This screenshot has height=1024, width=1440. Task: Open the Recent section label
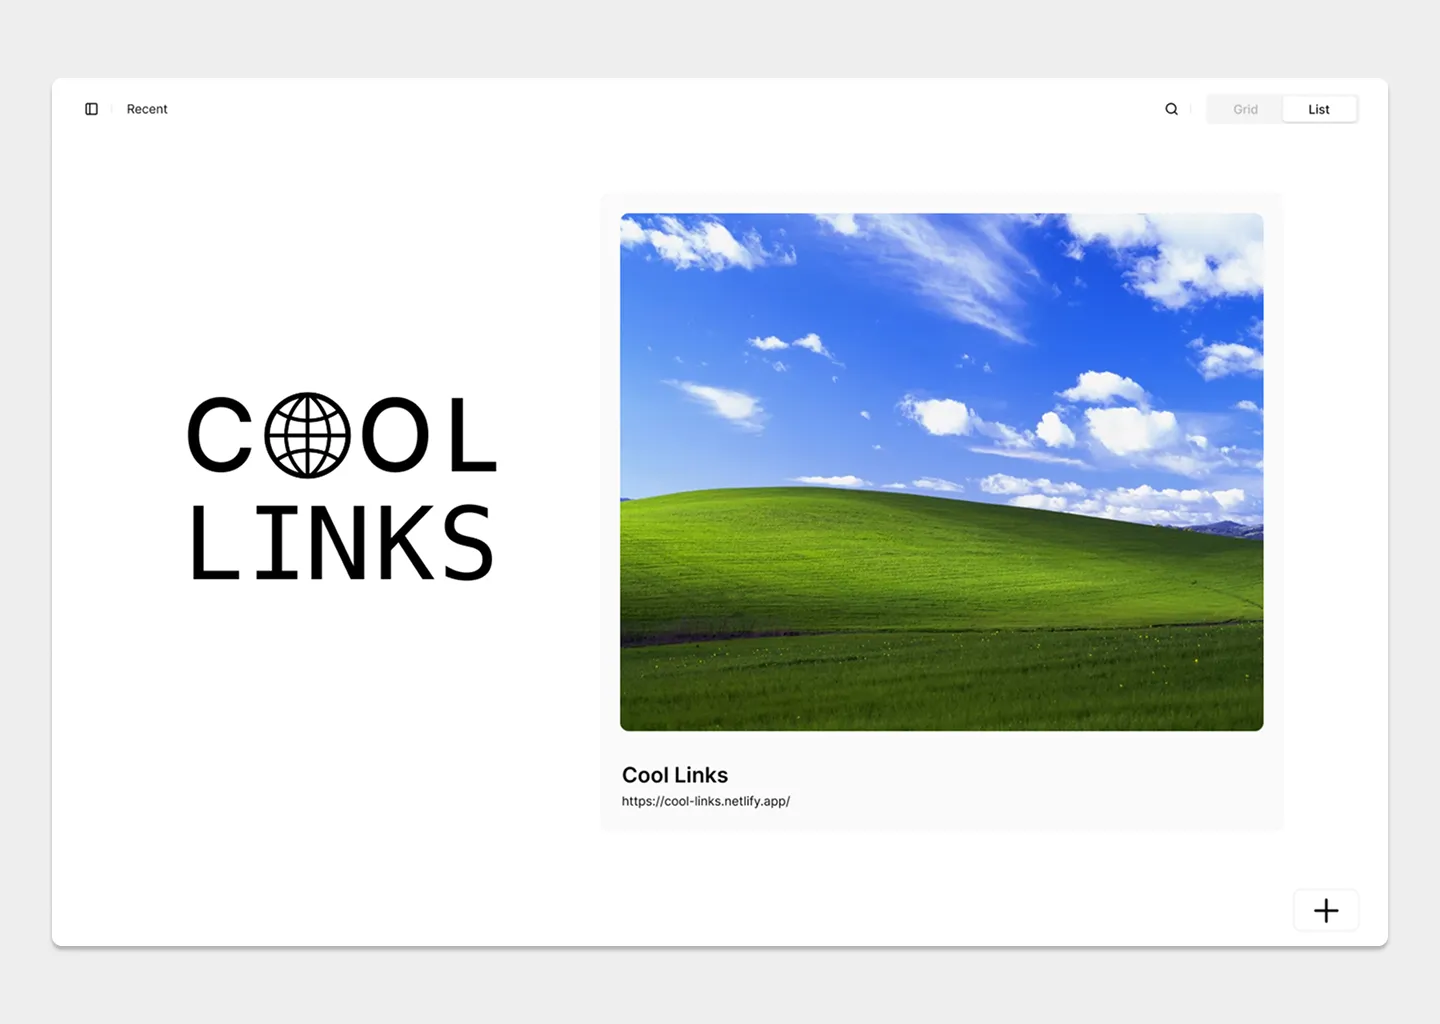(x=147, y=109)
